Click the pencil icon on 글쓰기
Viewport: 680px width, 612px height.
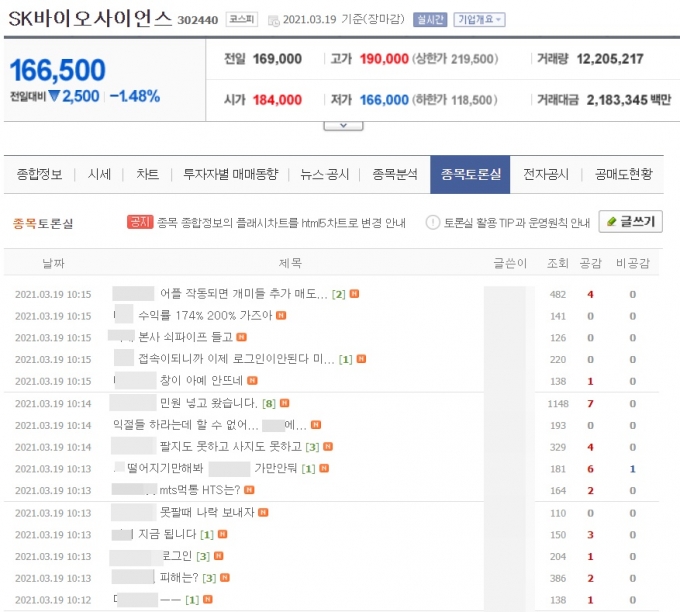[611, 222]
